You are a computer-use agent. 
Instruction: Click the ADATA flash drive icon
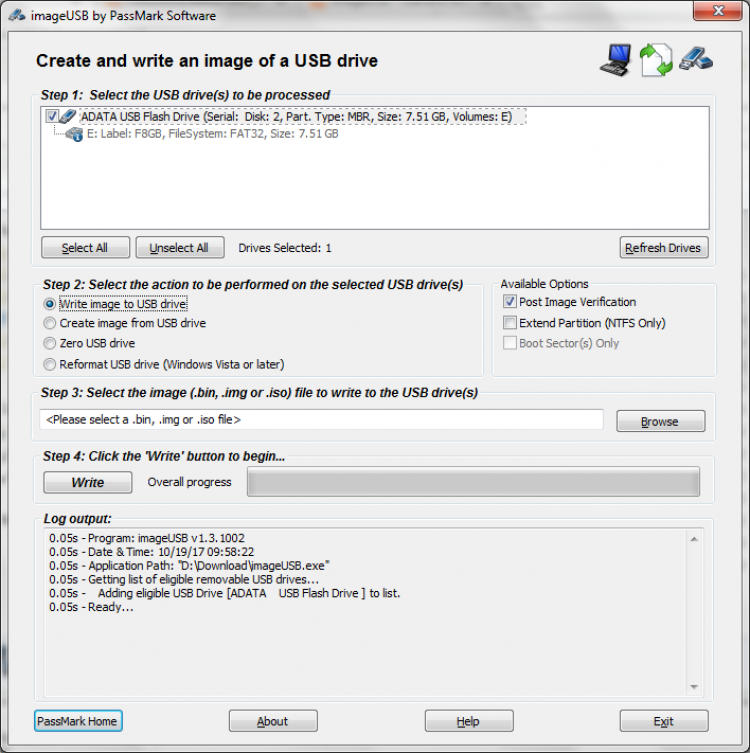coord(68,116)
